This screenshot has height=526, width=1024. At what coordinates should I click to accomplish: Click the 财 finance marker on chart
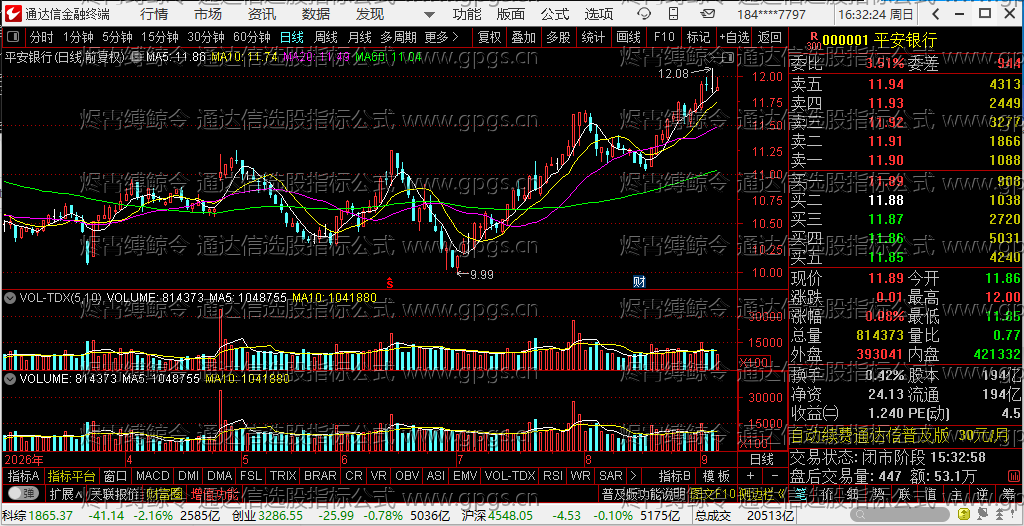639,282
